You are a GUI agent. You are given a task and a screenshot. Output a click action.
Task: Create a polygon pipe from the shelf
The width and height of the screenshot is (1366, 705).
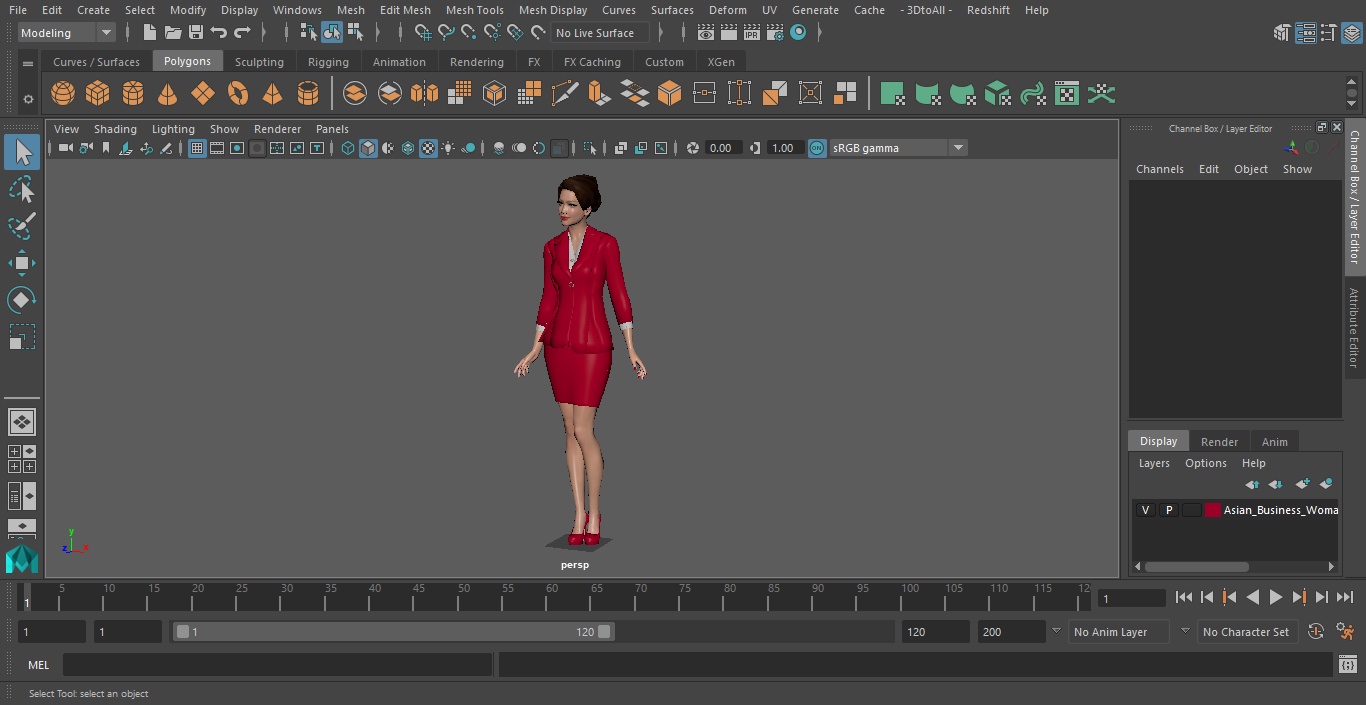308,94
